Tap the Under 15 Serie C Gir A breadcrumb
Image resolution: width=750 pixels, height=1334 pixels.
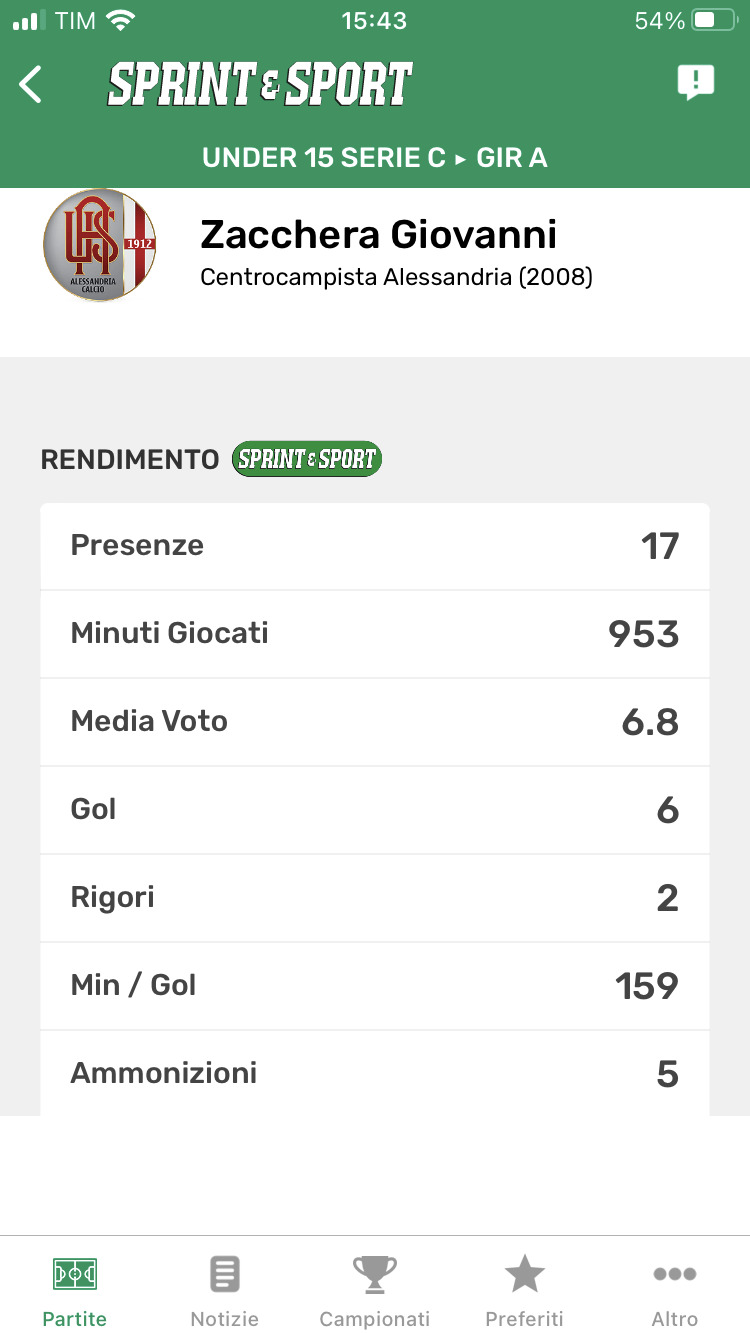[375, 158]
